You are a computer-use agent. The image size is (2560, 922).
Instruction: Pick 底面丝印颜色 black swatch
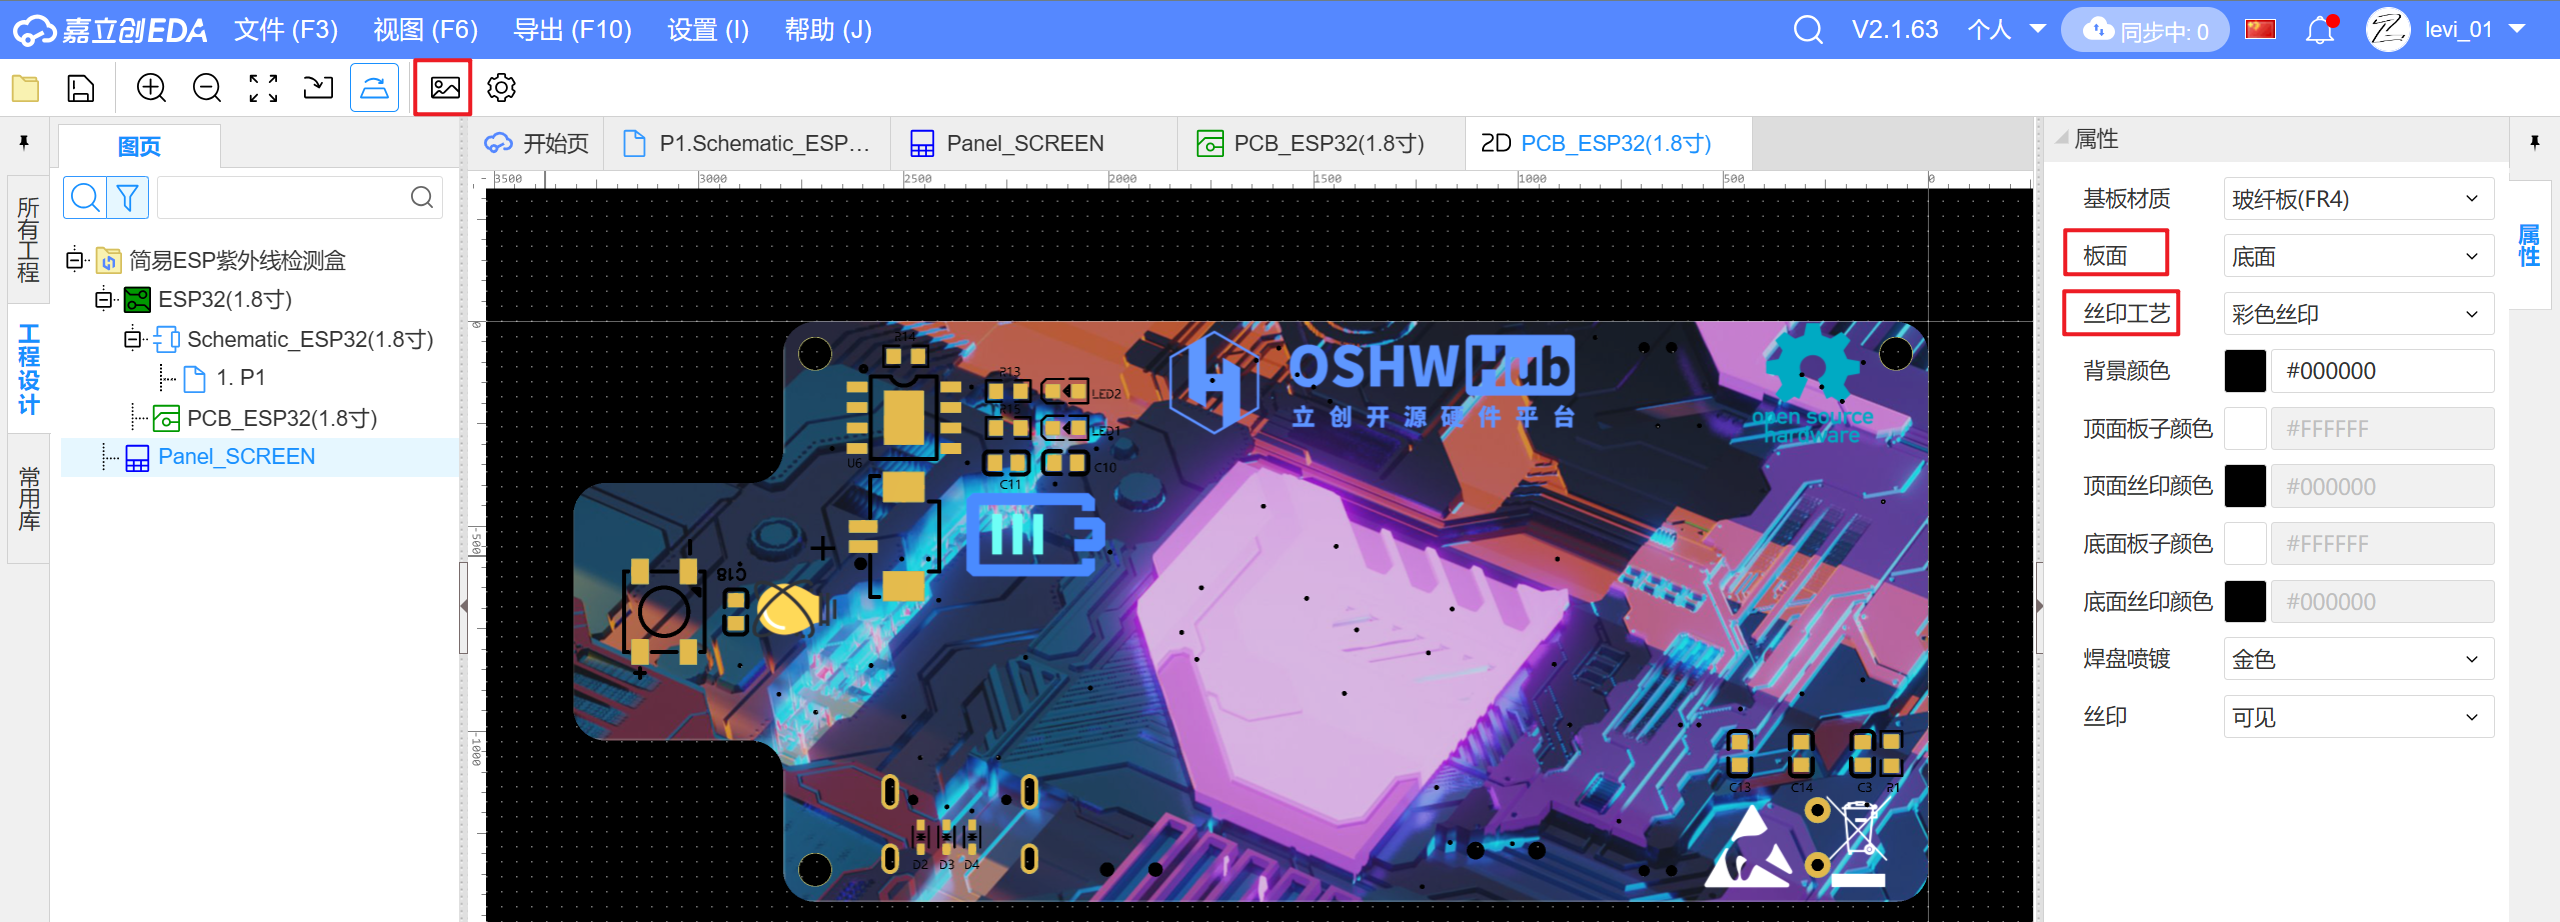(2245, 602)
